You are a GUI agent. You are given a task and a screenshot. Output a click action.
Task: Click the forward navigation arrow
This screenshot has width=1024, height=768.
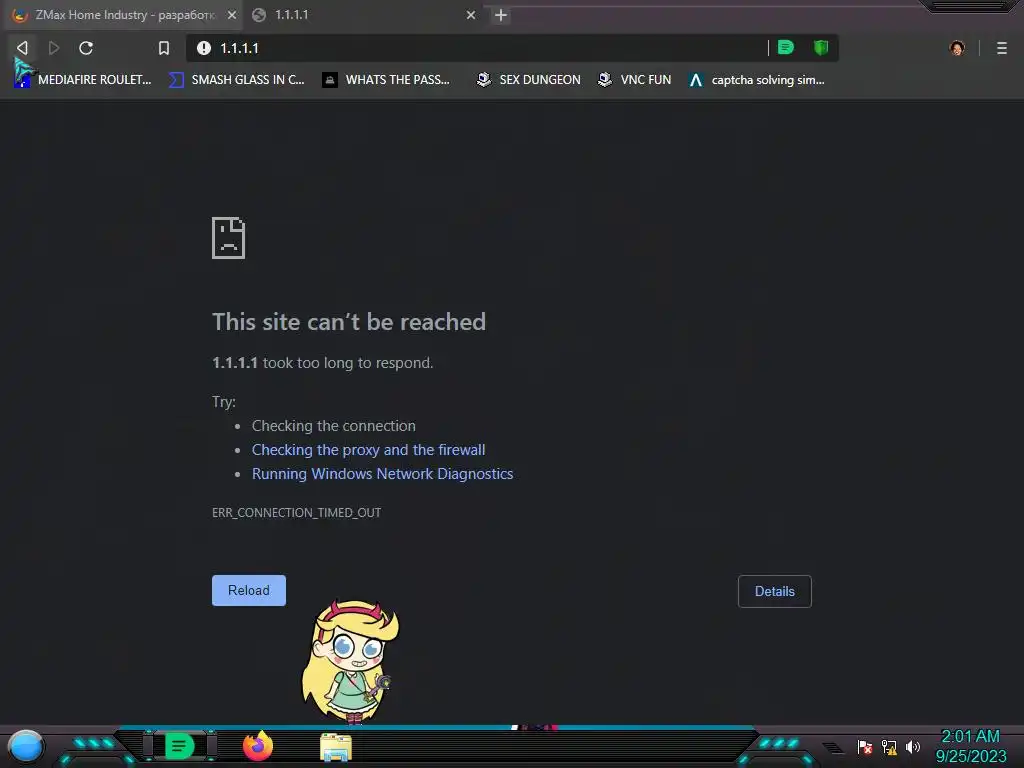coord(54,48)
